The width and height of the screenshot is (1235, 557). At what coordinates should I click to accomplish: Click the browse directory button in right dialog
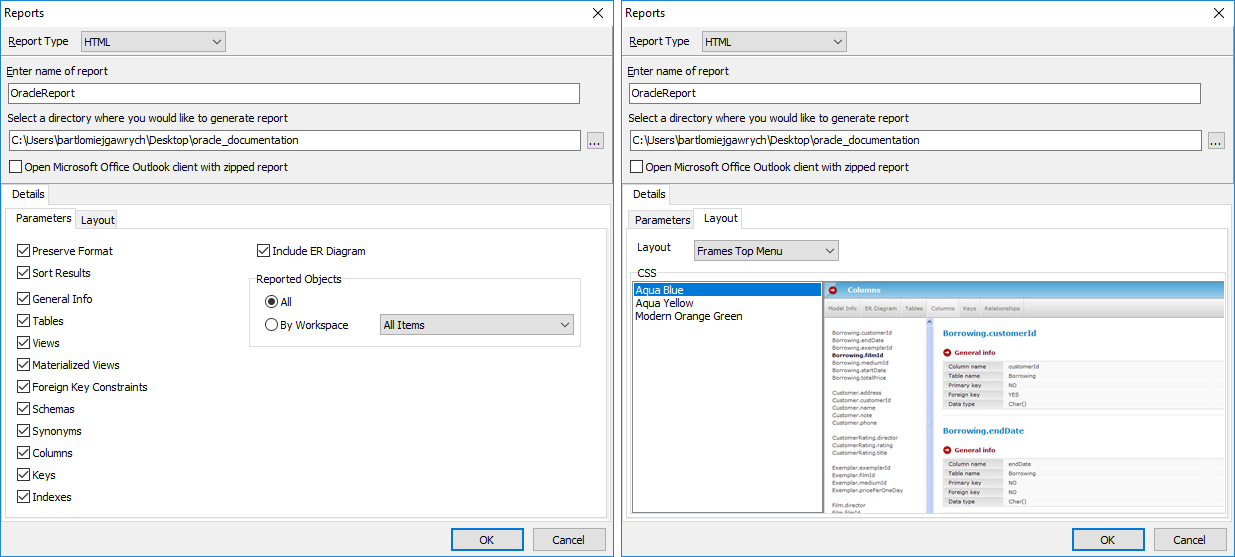point(1216,141)
